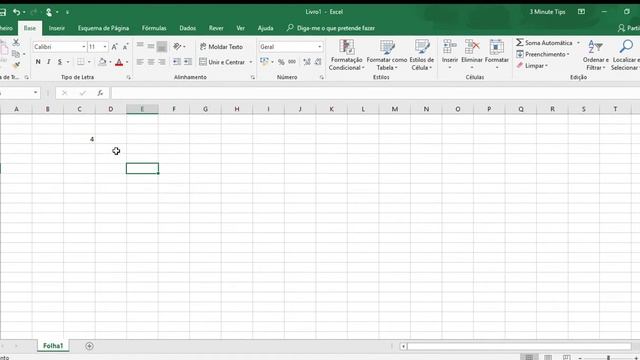This screenshot has height=360, width=640.
Task: Click the insert function fx icon
Action: coord(100,93)
